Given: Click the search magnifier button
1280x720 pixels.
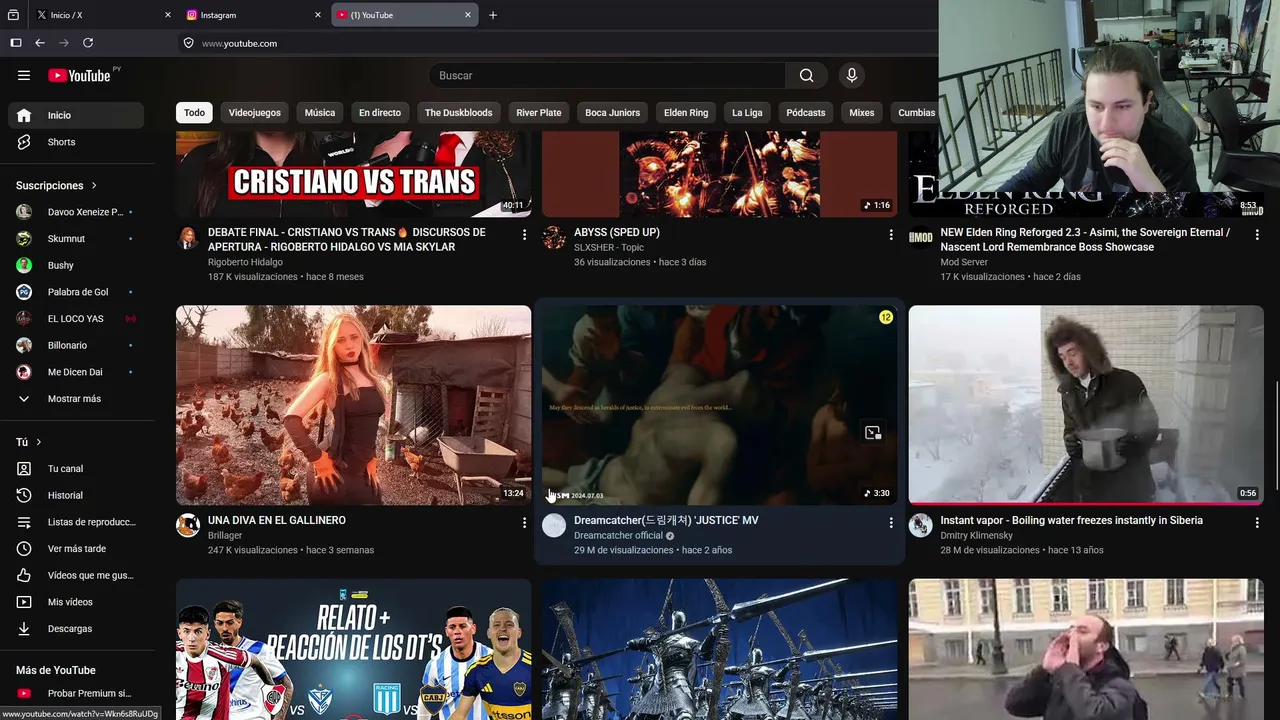Looking at the screenshot, I should click(x=806, y=75).
